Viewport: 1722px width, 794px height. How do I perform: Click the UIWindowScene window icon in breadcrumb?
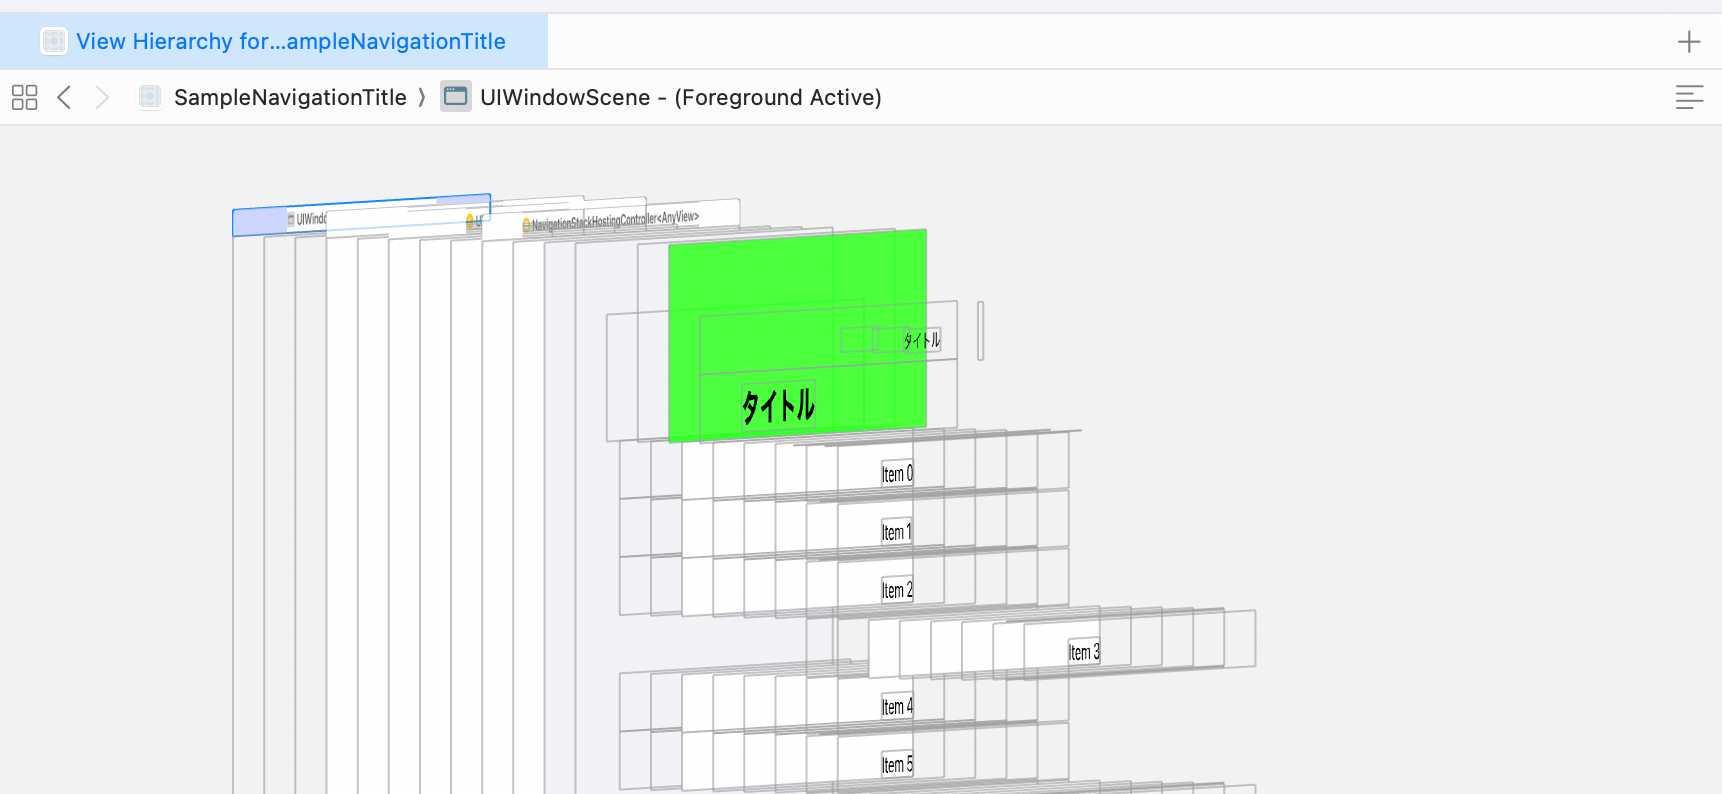pos(456,97)
